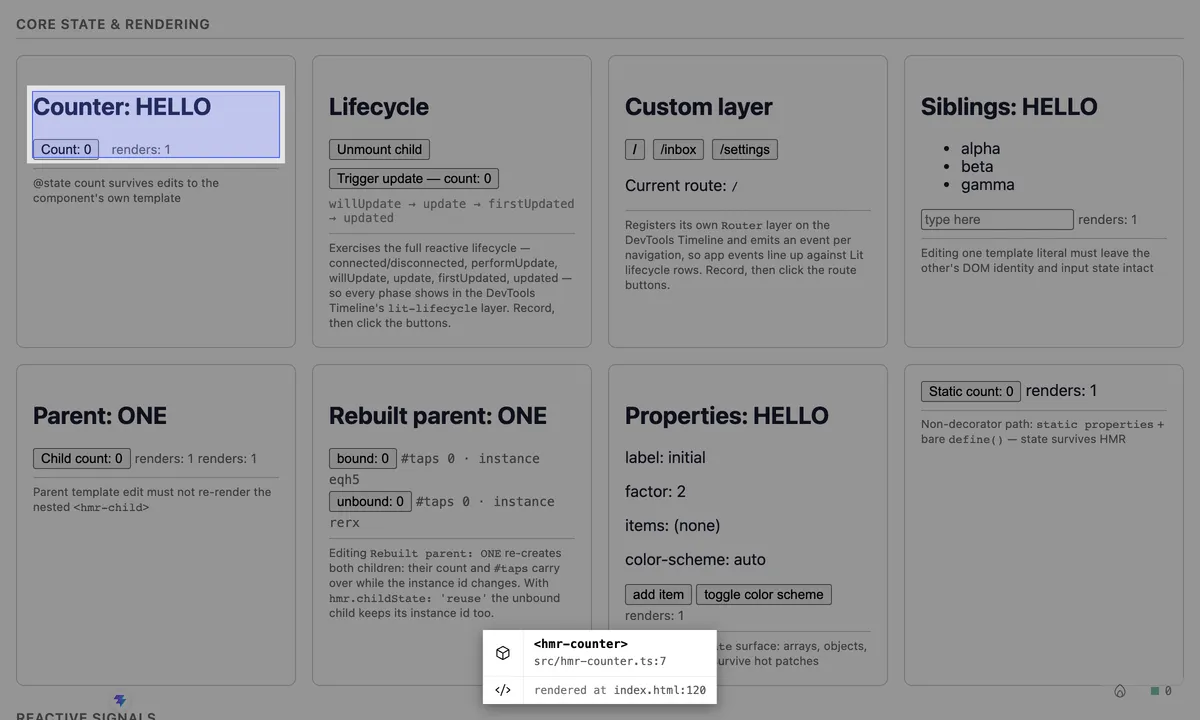The width and height of the screenshot is (1200, 720).
Task: Click the Vite lightning bolt icon
Action: [121, 701]
